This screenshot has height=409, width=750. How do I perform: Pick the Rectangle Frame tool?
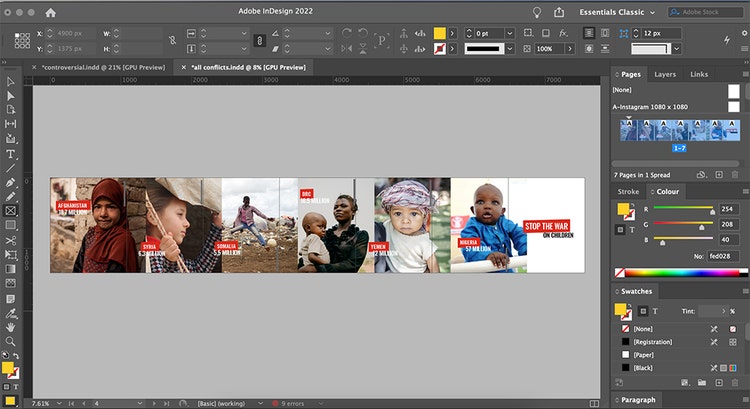click(11, 211)
